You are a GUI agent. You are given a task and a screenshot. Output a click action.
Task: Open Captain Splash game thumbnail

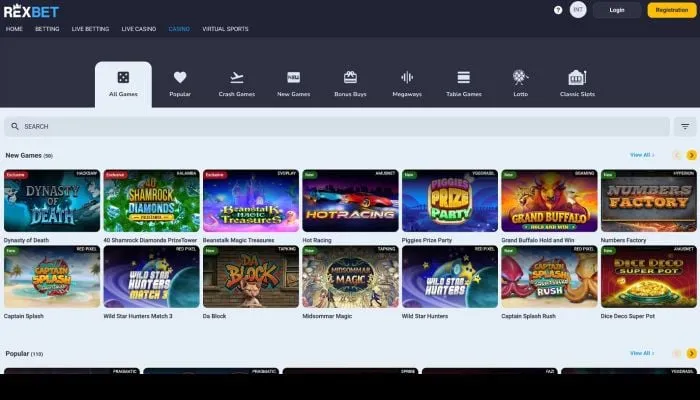52,276
